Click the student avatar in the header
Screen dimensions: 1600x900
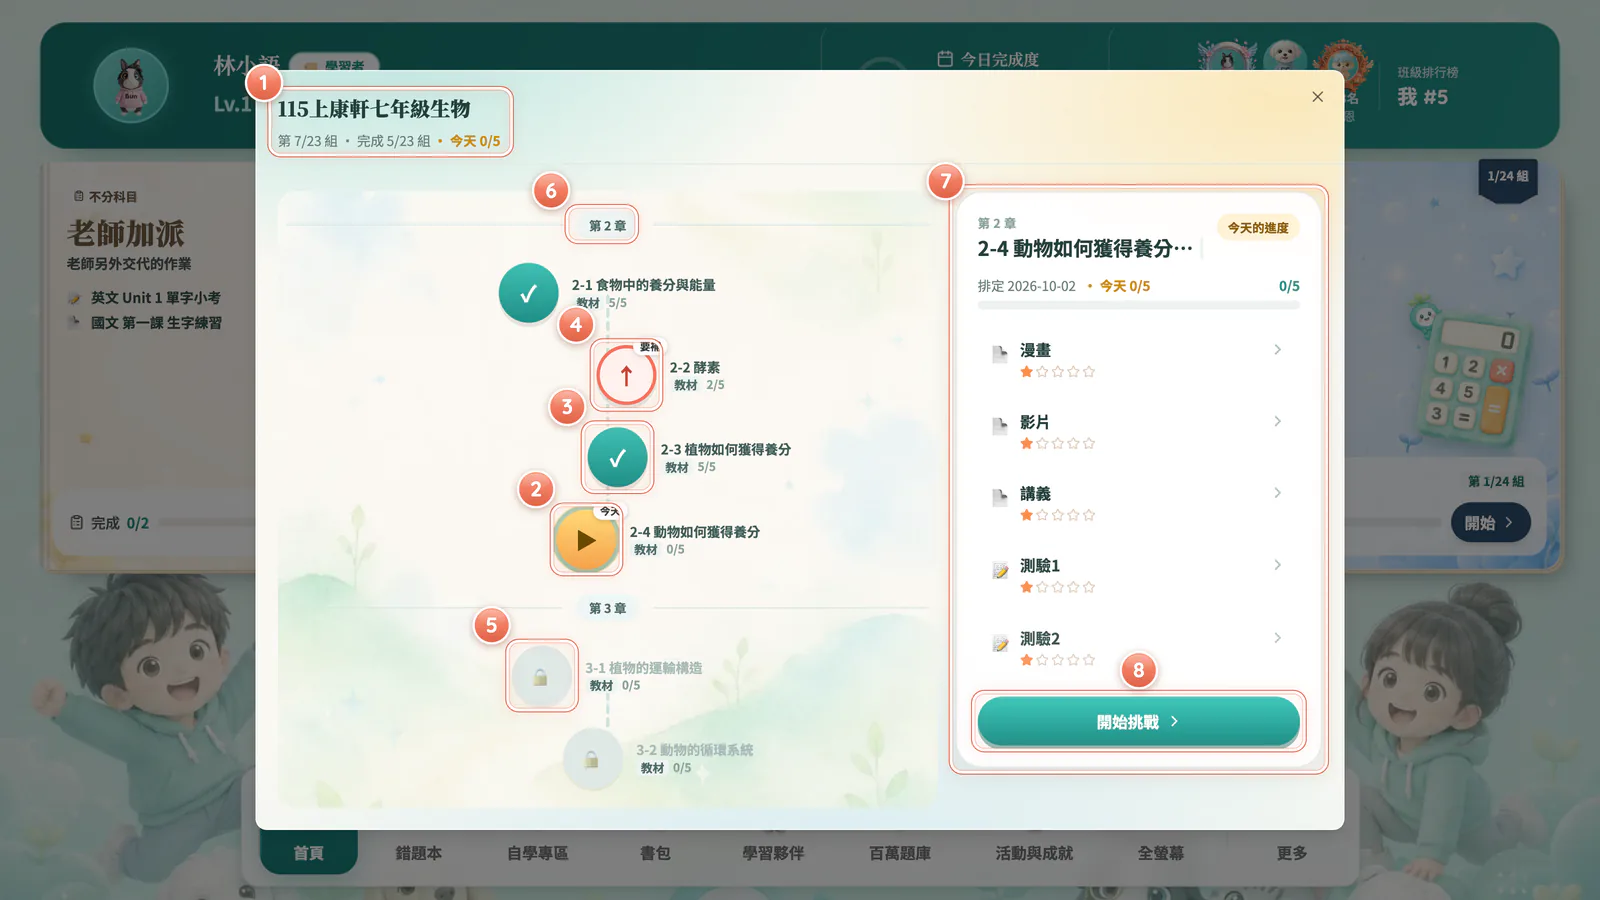point(131,86)
